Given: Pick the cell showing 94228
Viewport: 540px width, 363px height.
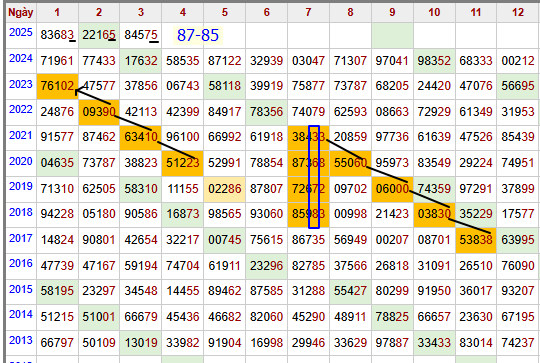Looking at the screenshot, I should click(58, 214).
